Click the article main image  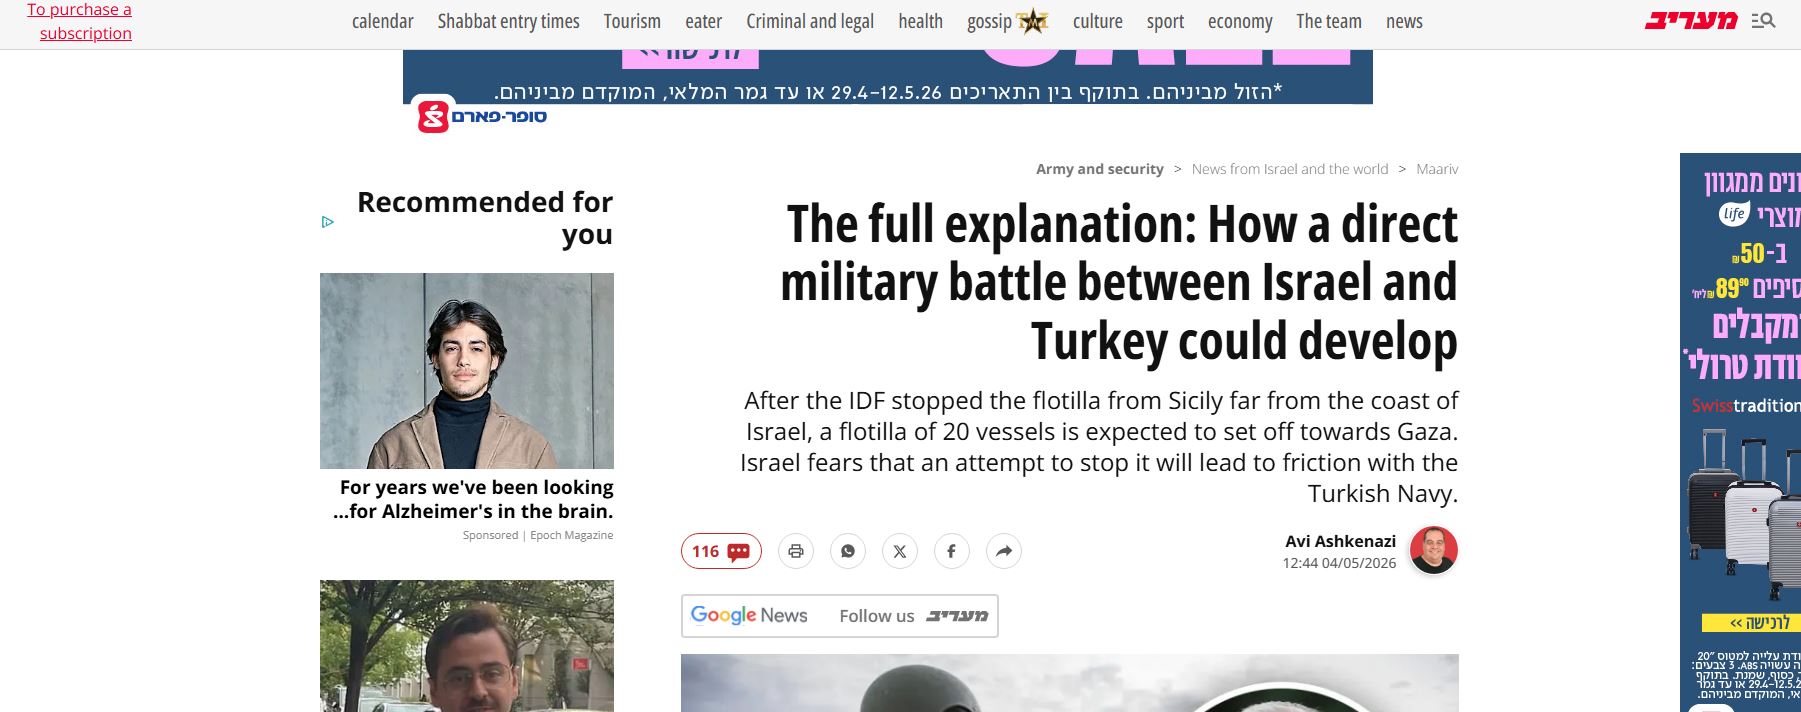click(1070, 683)
